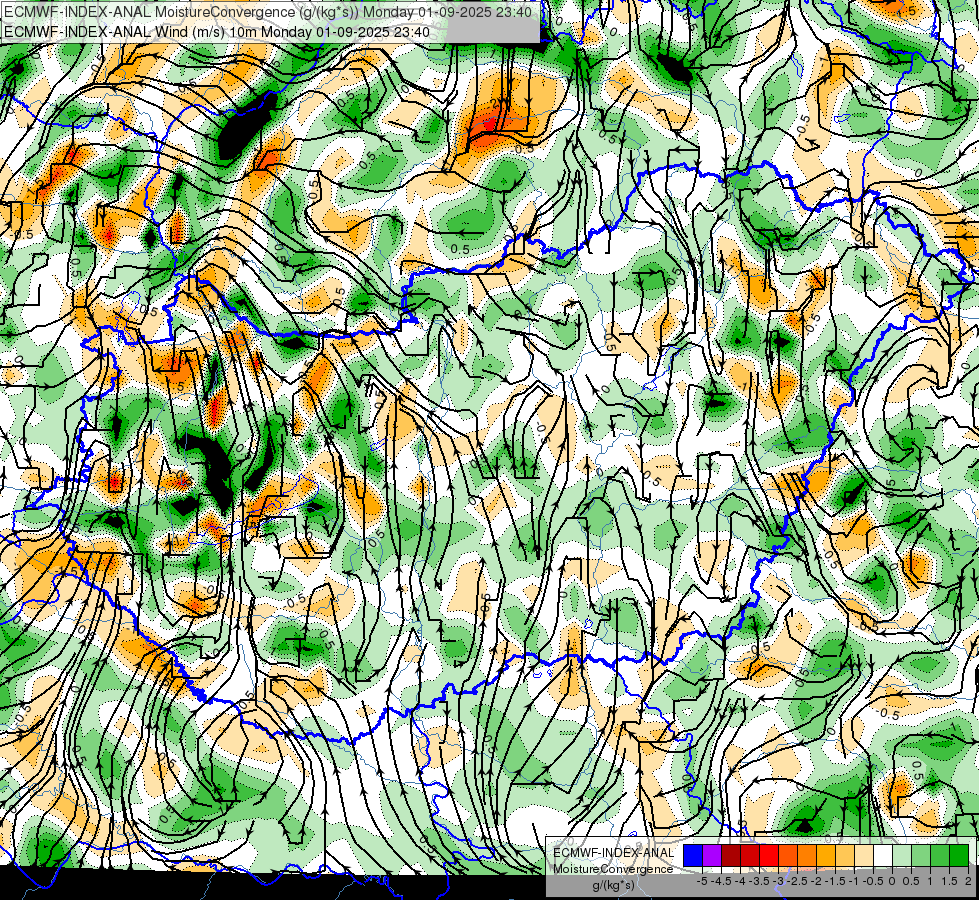Click the Wind (m/s) 10m title line
Image resolution: width=979 pixels, height=900 pixels.
217,31
